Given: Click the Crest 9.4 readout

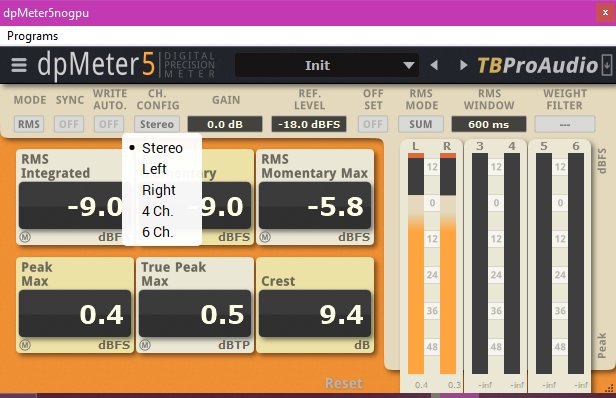Looking at the screenshot, I should coord(315,314).
